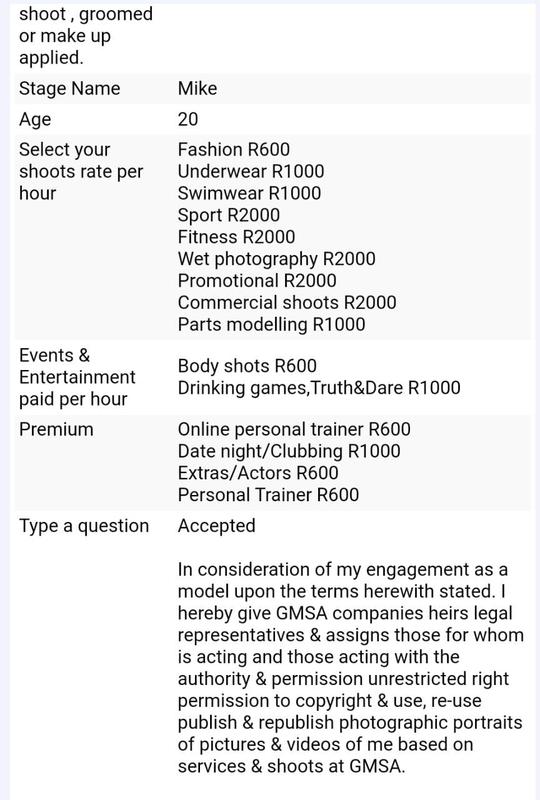This screenshot has width=540, height=800.
Task: Click the Sport R2000 entry
Action: [229, 215]
